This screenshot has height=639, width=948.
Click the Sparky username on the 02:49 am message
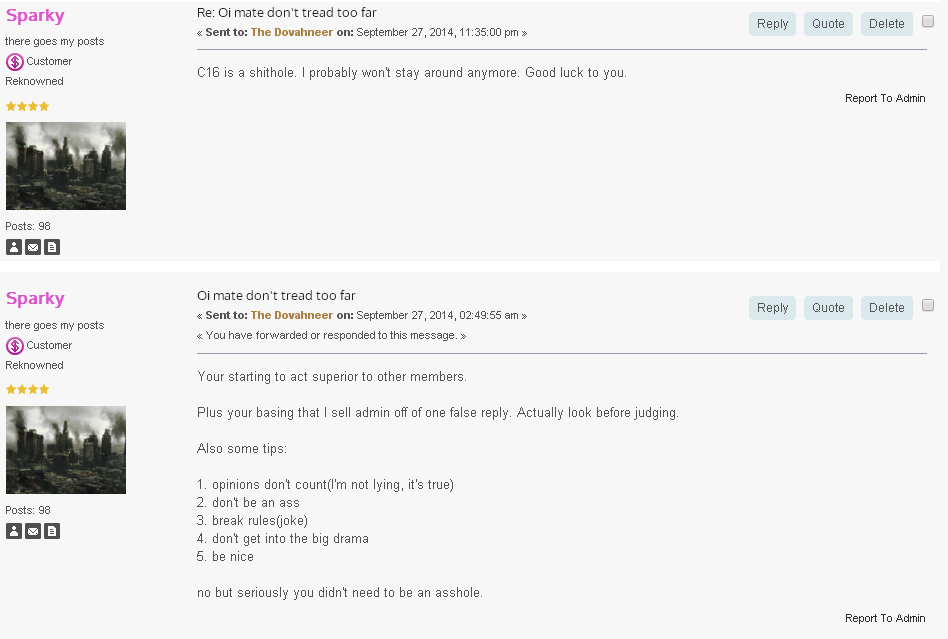pos(35,299)
